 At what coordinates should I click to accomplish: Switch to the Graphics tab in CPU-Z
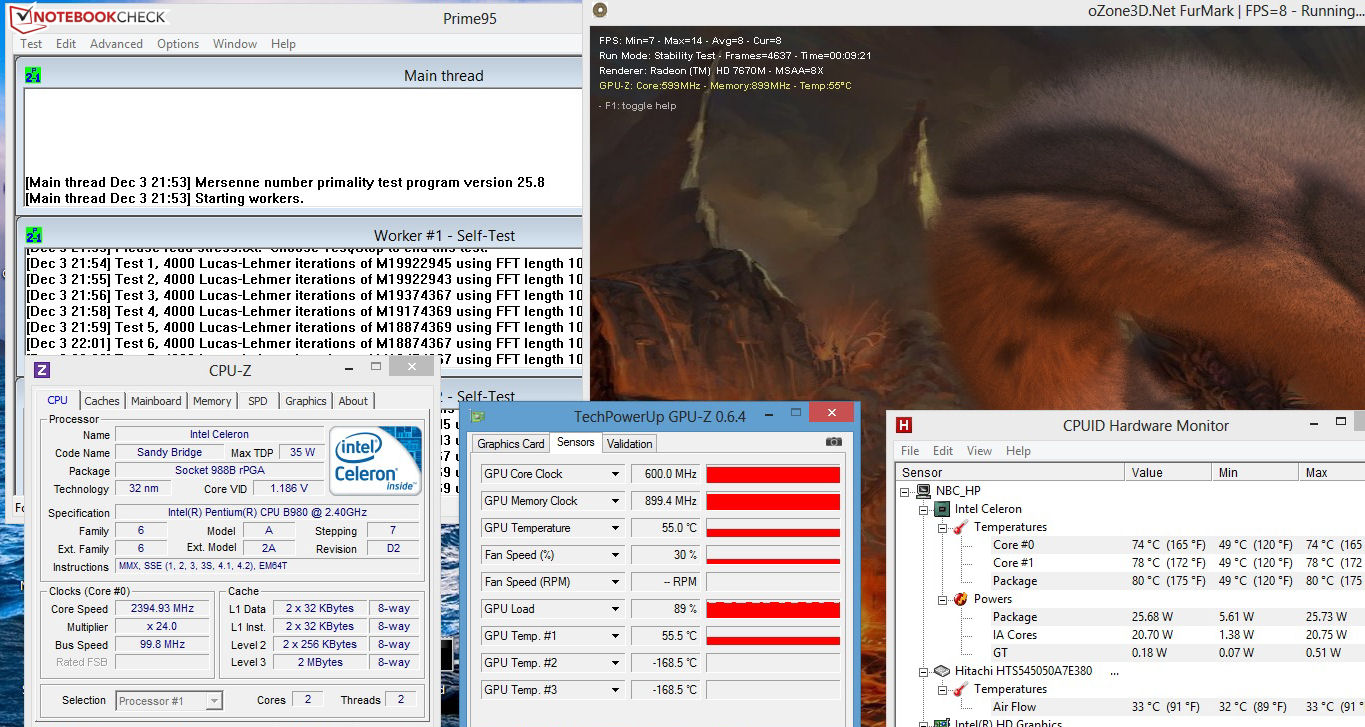(306, 401)
